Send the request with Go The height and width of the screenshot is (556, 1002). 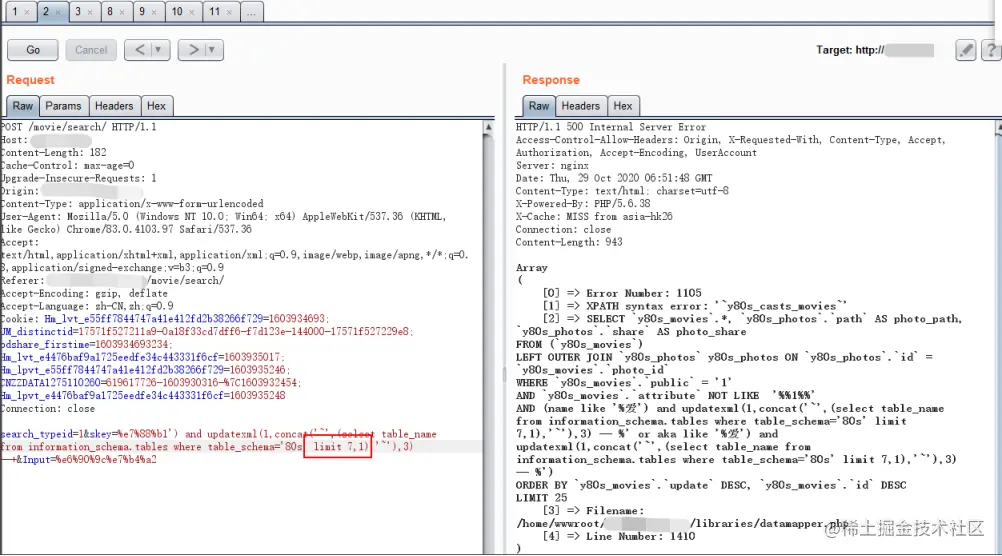(33, 50)
